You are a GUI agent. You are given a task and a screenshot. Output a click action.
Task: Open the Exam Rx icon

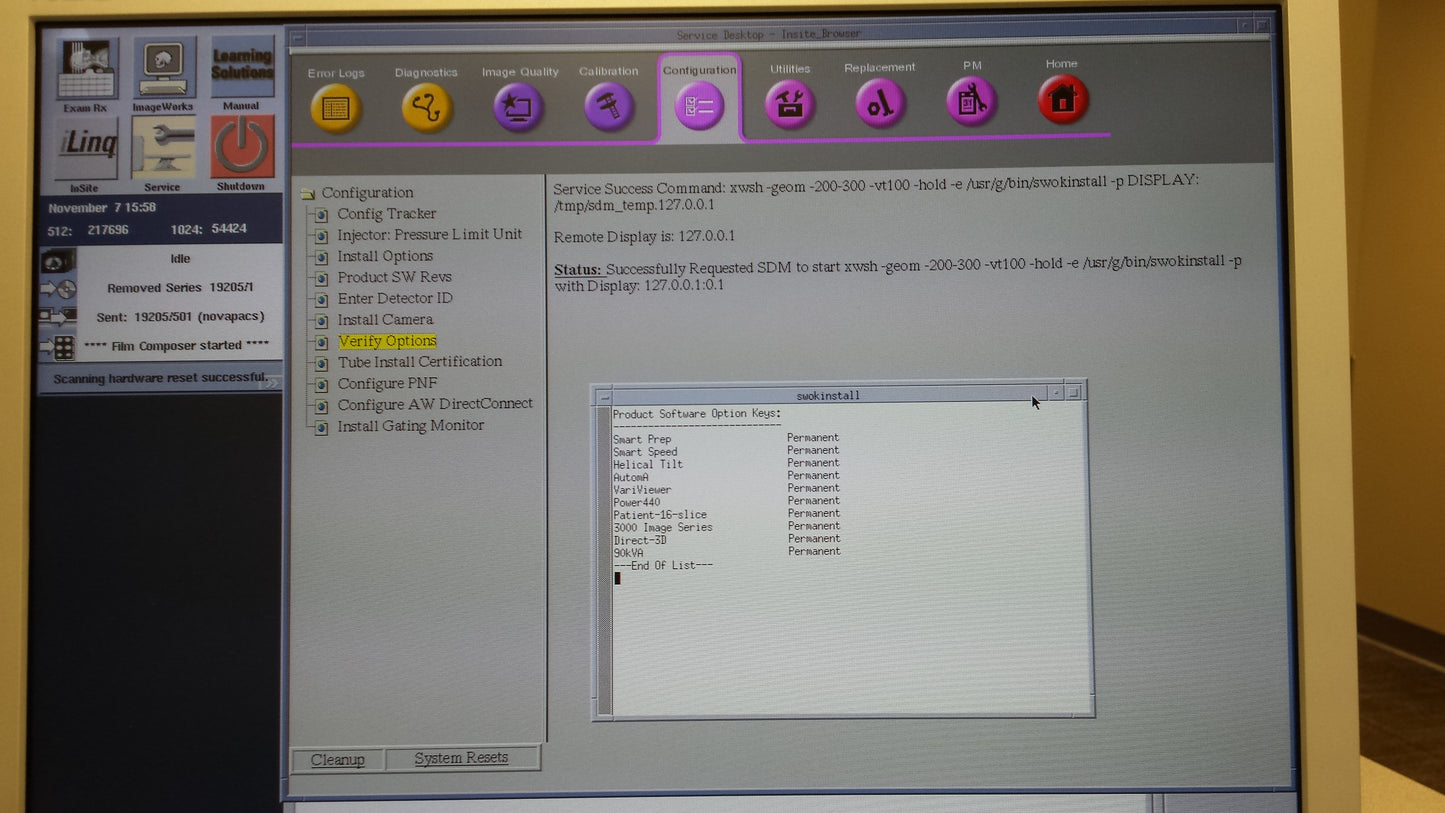tap(86, 71)
